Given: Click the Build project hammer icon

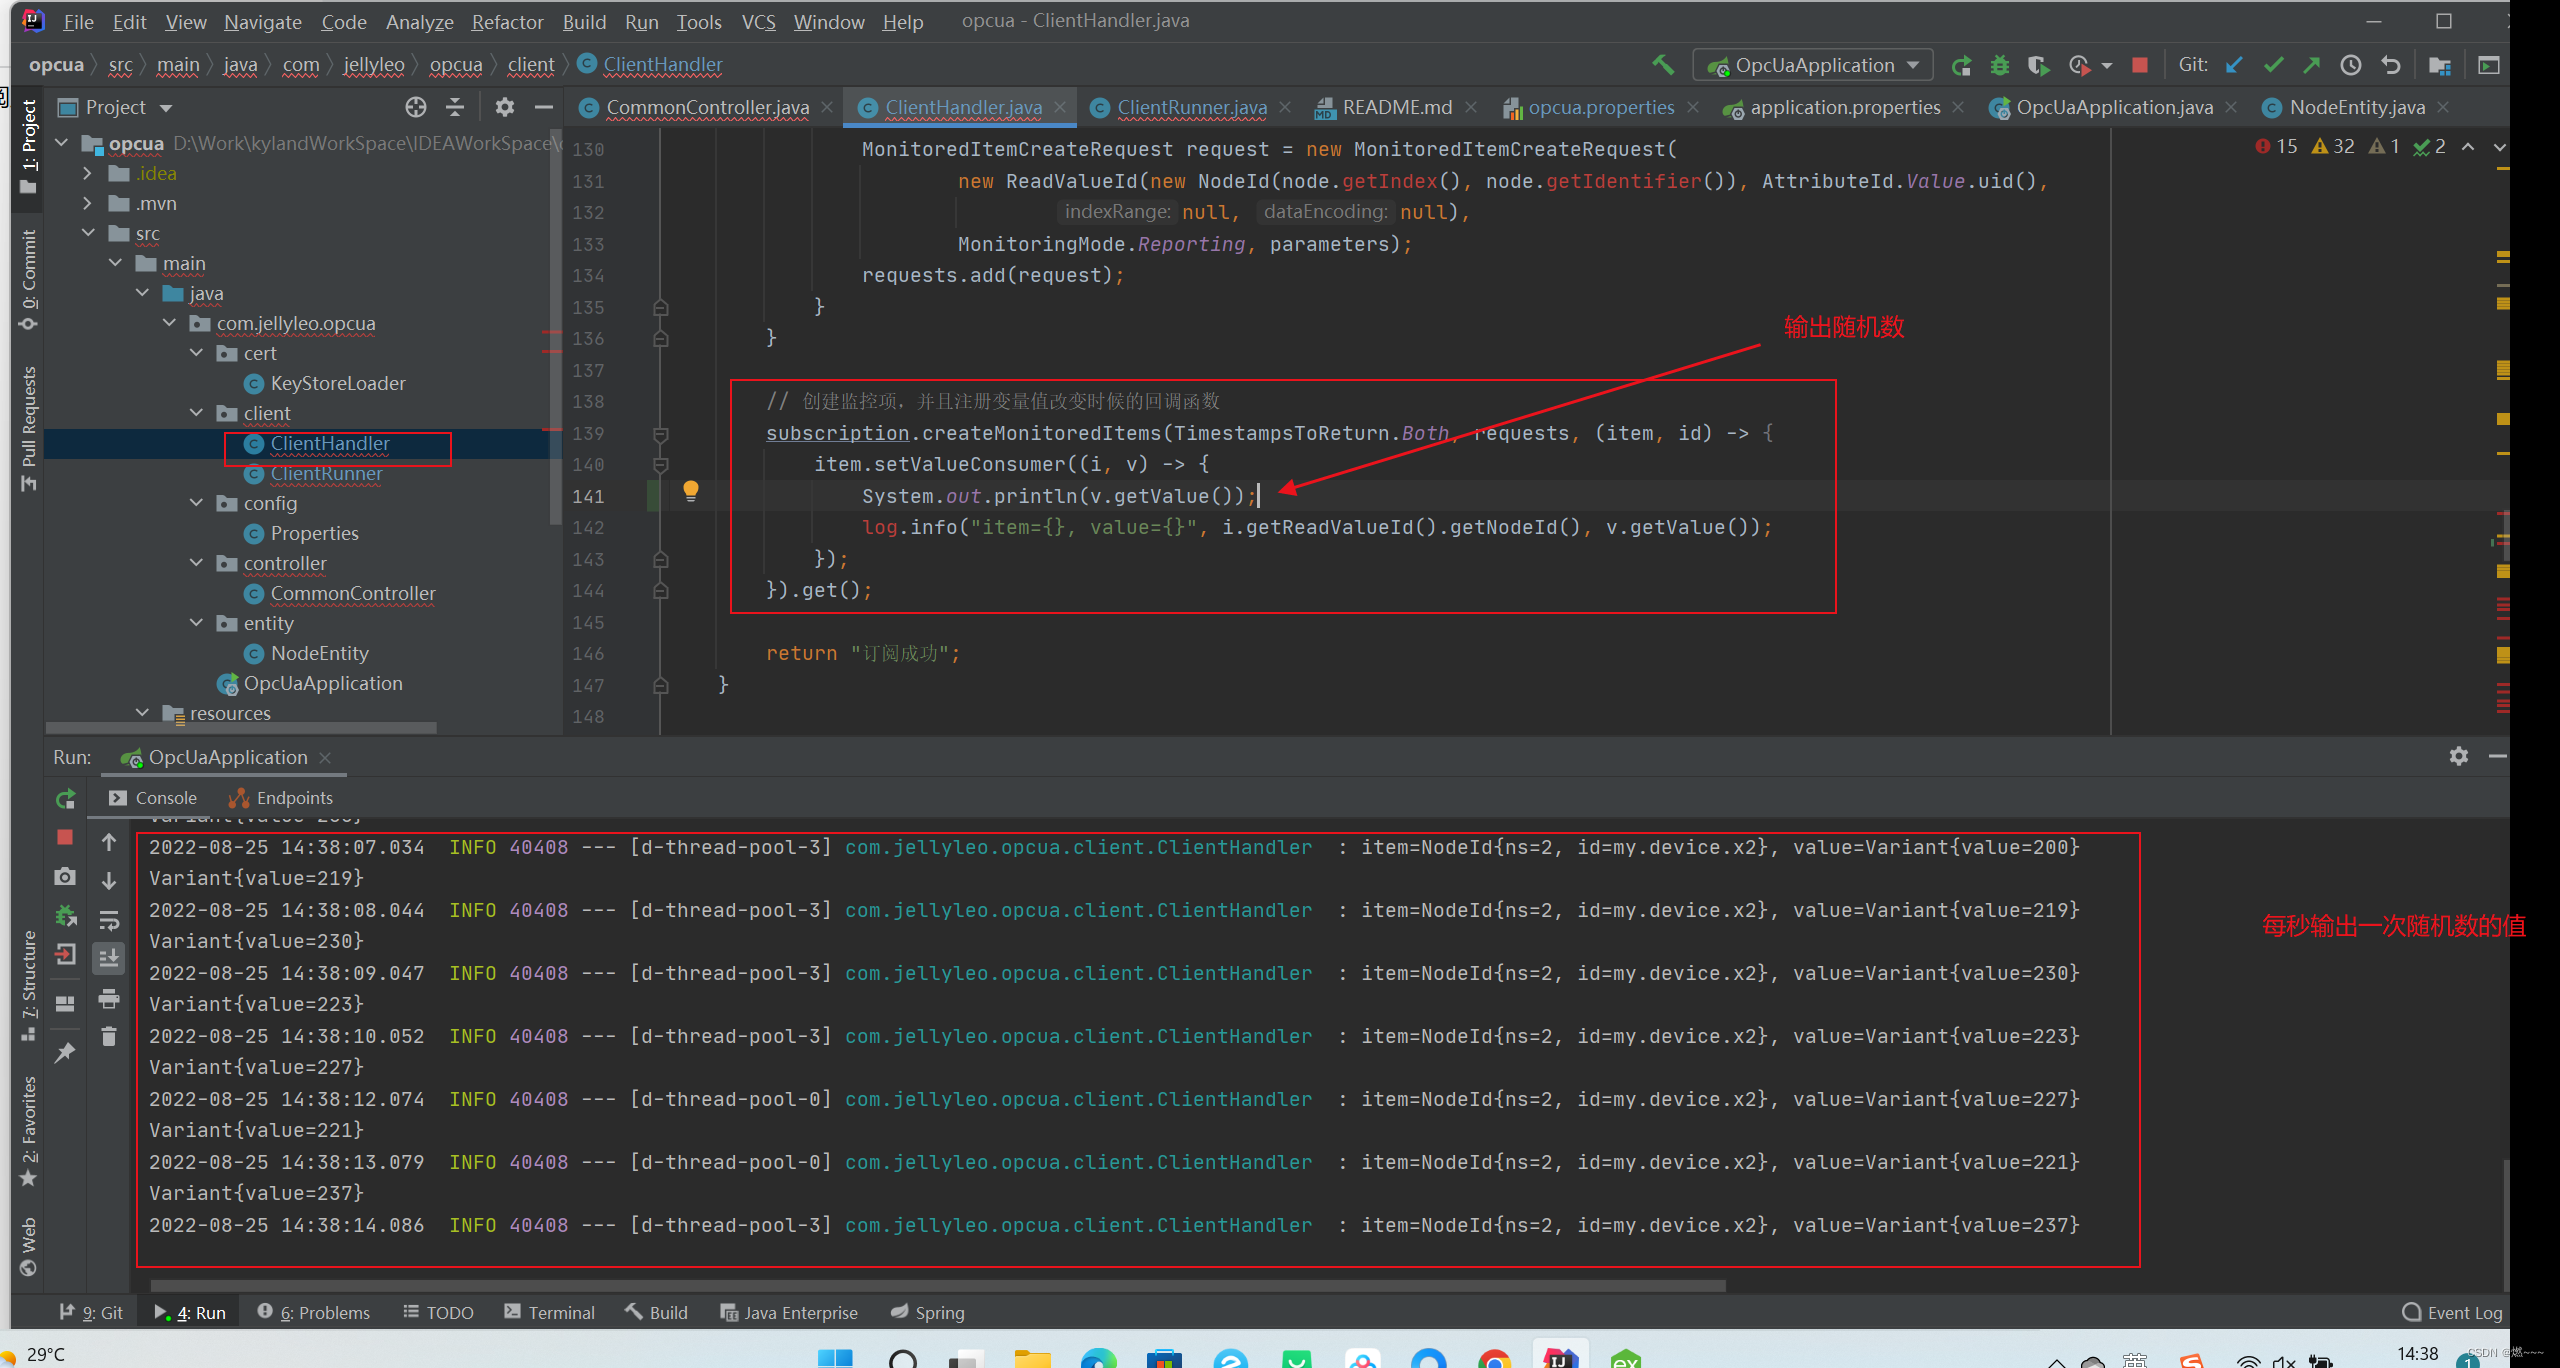Looking at the screenshot, I should [1662, 65].
